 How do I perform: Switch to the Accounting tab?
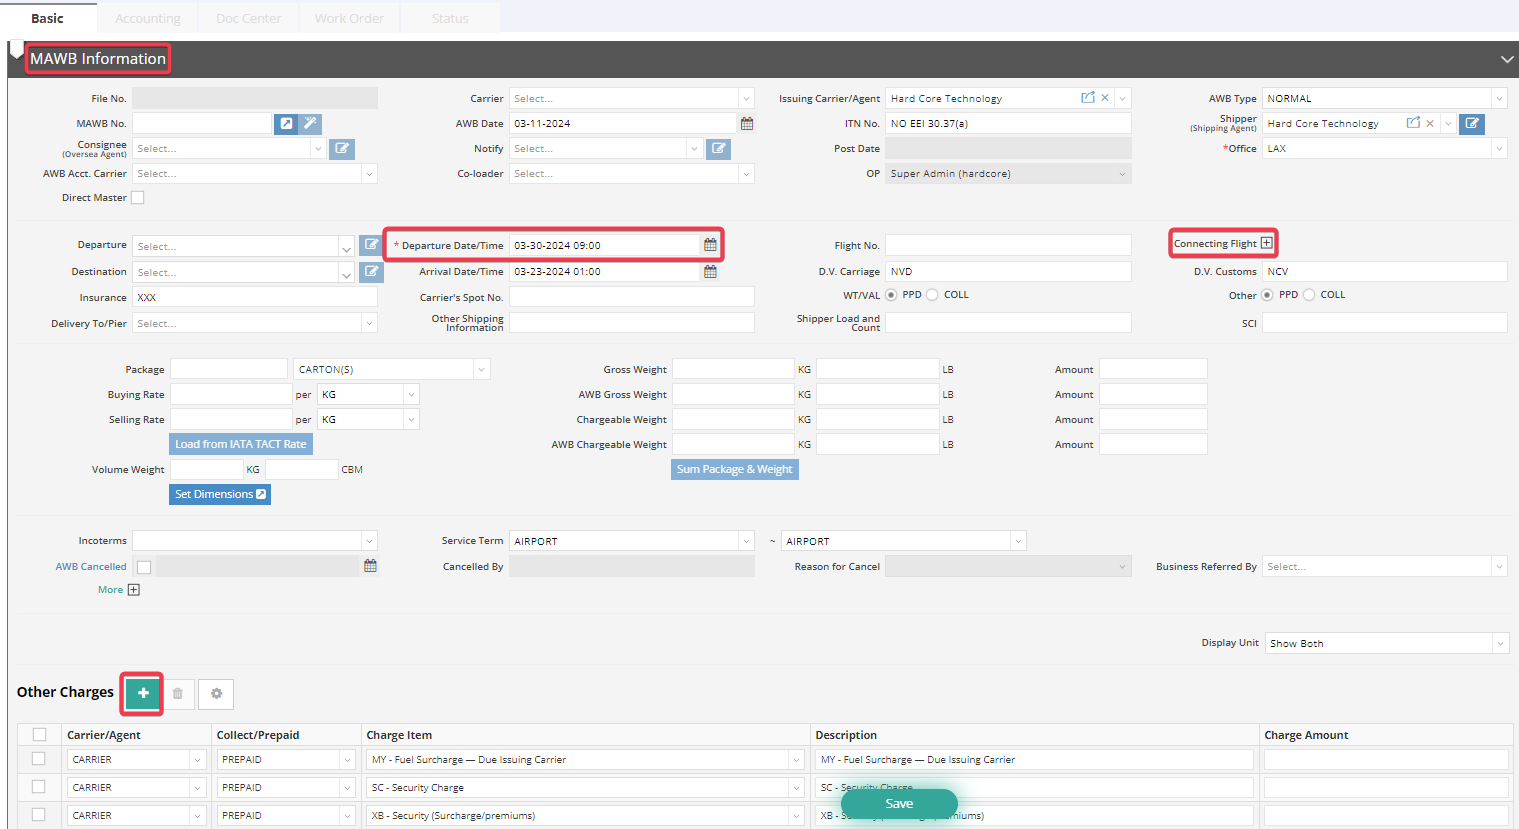pos(148,18)
